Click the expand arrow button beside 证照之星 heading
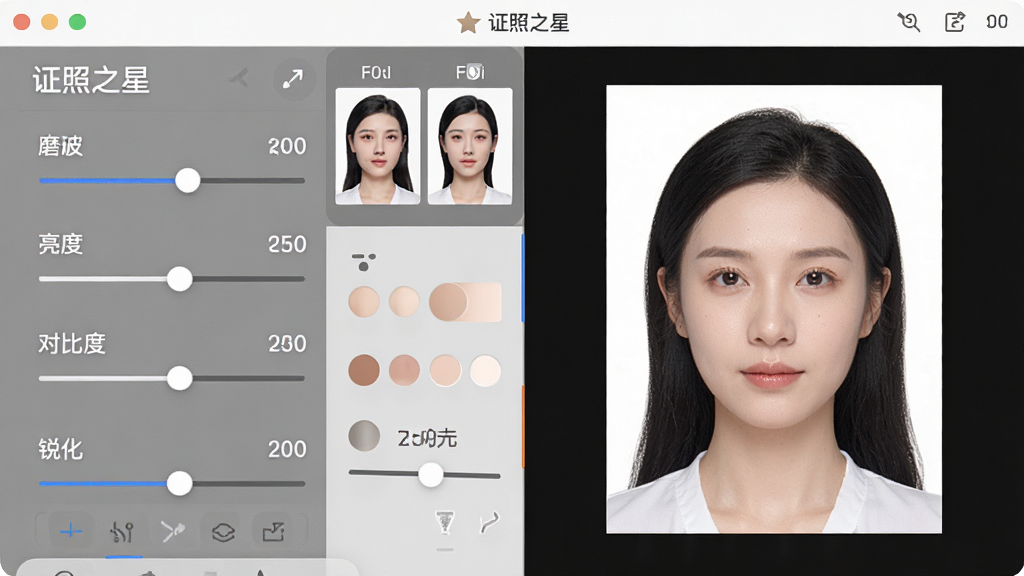Image resolution: width=1024 pixels, height=576 pixels. (x=293, y=79)
